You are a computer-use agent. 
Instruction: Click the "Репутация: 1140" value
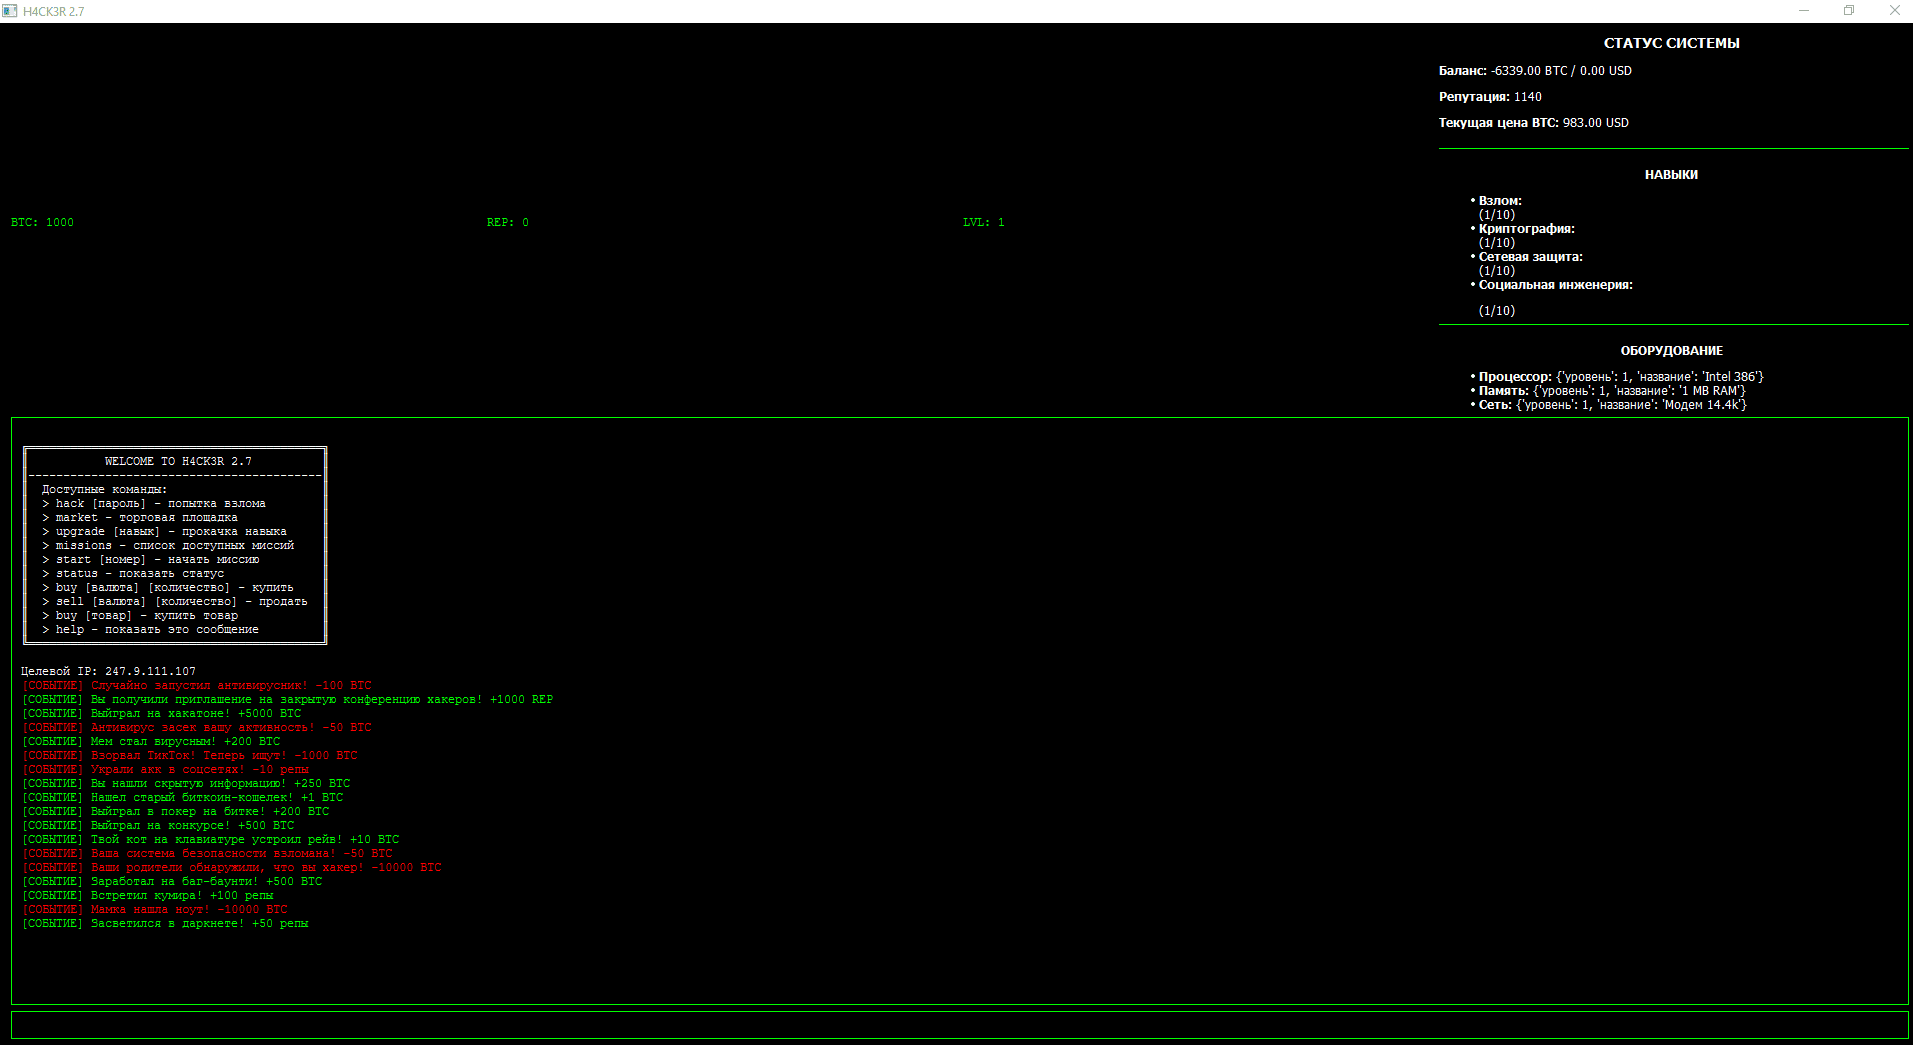pyautogui.click(x=1490, y=97)
